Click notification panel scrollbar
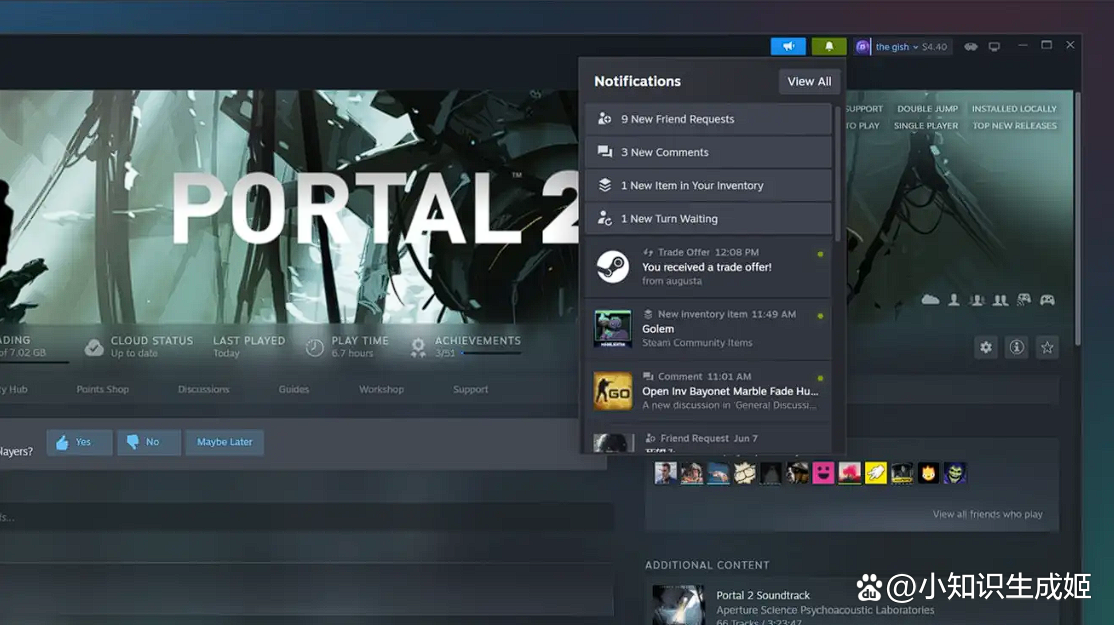 (x=838, y=174)
